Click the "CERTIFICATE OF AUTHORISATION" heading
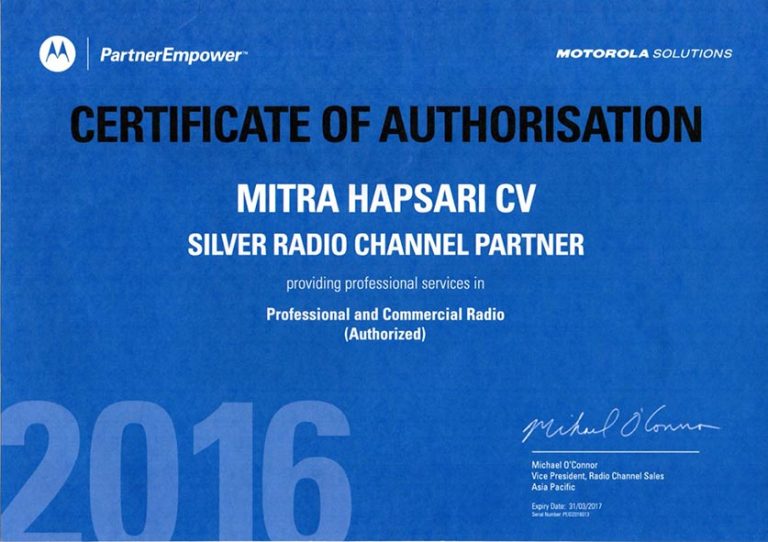This screenshot has height=542, width=768. 386,124
